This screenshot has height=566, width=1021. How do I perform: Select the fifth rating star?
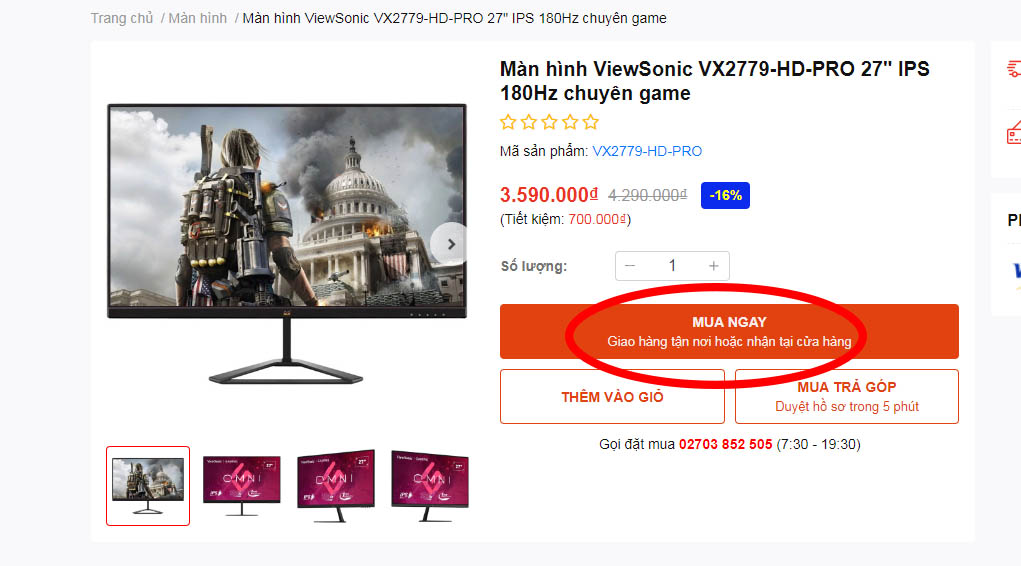point(591,122)
